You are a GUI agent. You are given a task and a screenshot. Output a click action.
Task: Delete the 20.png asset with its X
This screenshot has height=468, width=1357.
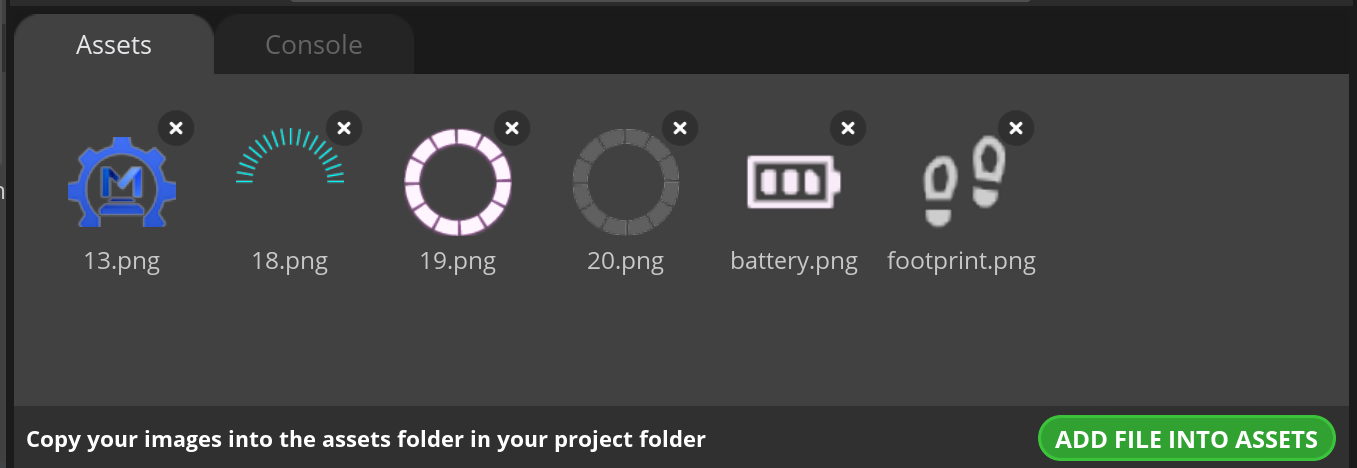680,128
